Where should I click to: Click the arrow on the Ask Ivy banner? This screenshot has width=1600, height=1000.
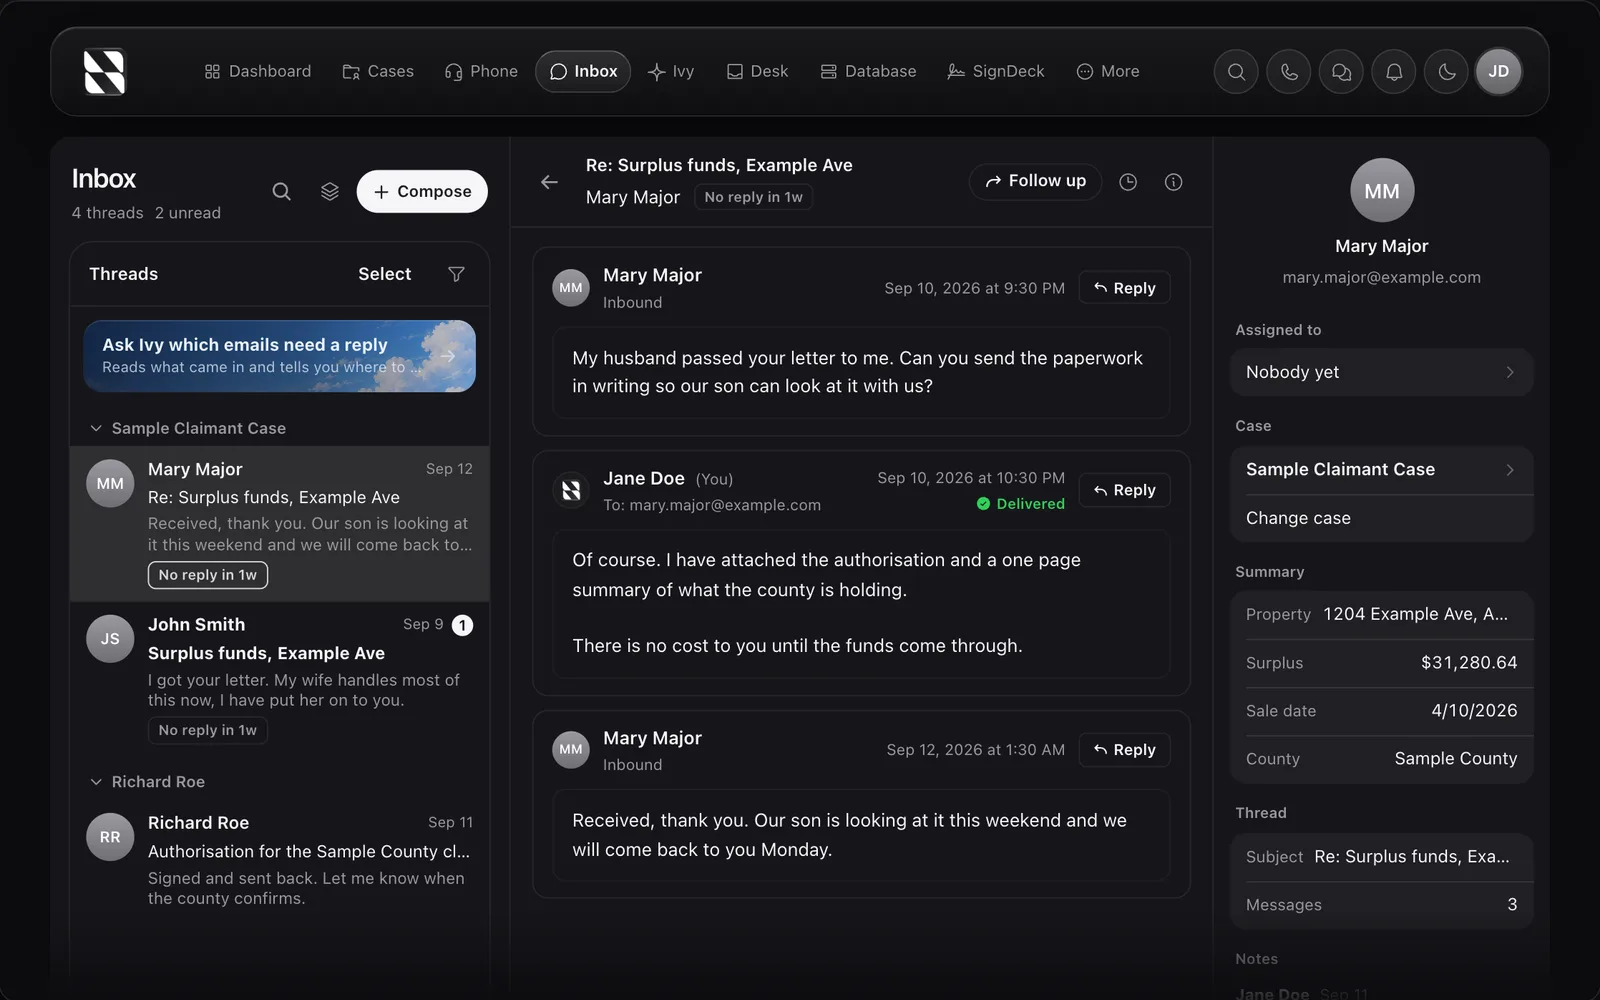point(448,356)
